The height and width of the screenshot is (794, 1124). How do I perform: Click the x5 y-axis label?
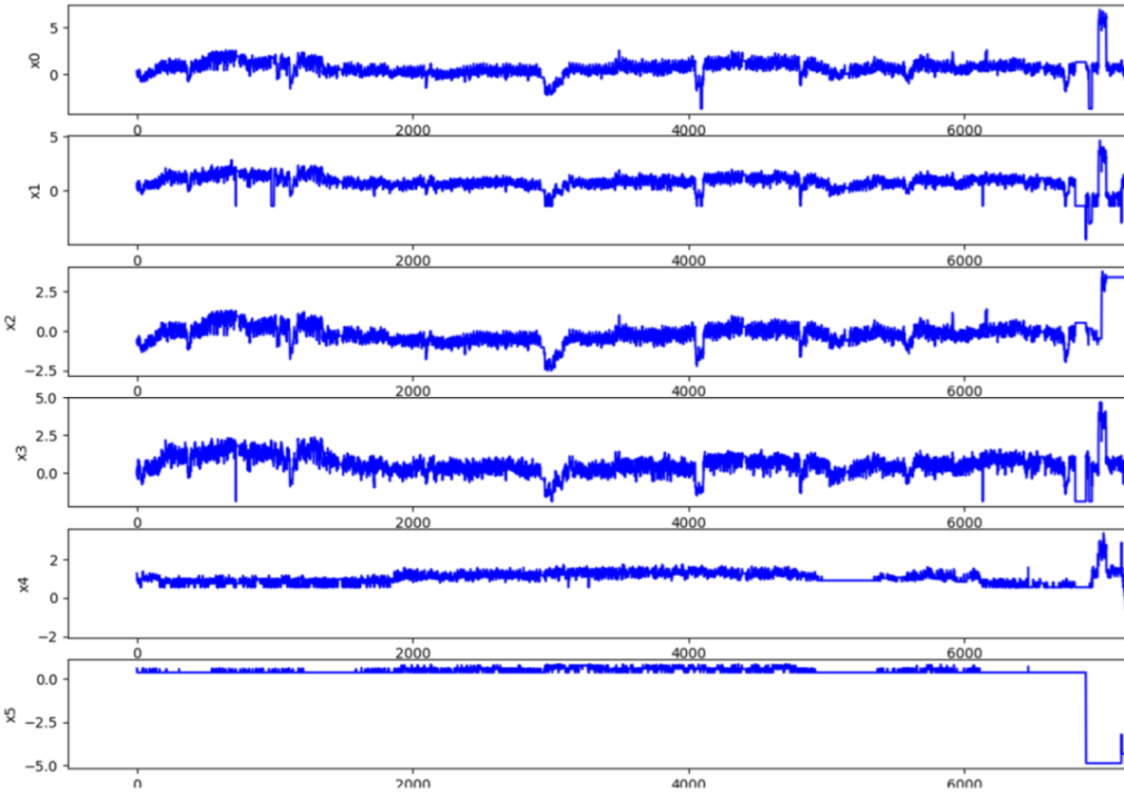[x=11, y=715]
